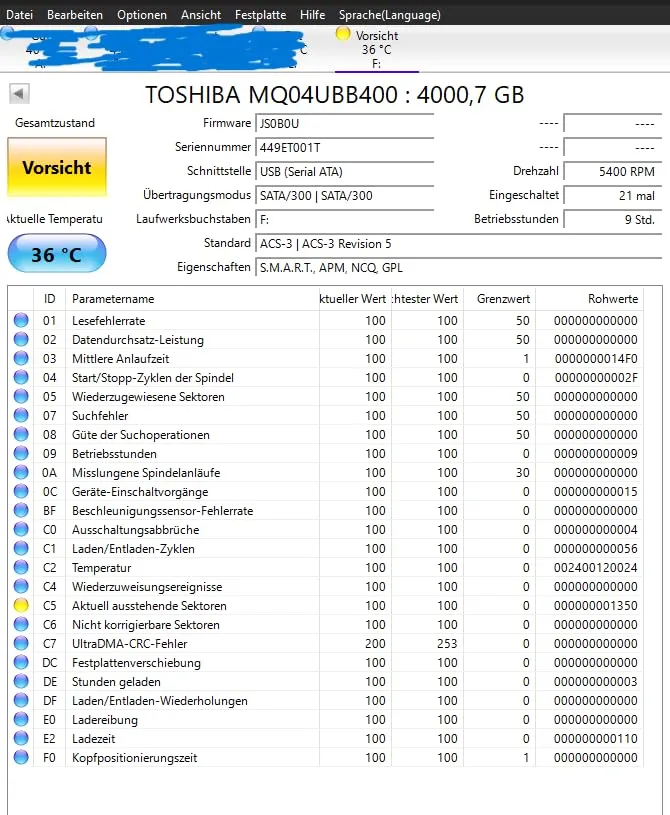Click the Grenzwert column header

click(500, 299)
